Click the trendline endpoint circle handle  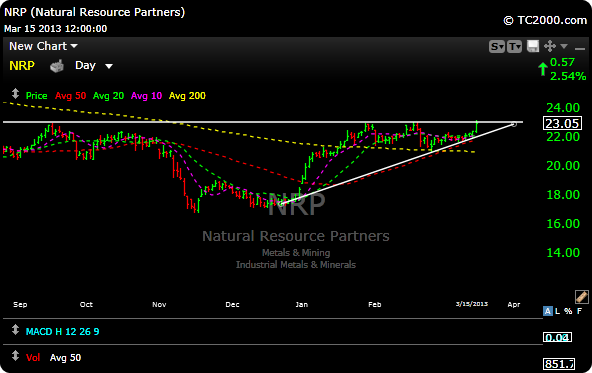[x=513, y=124]
